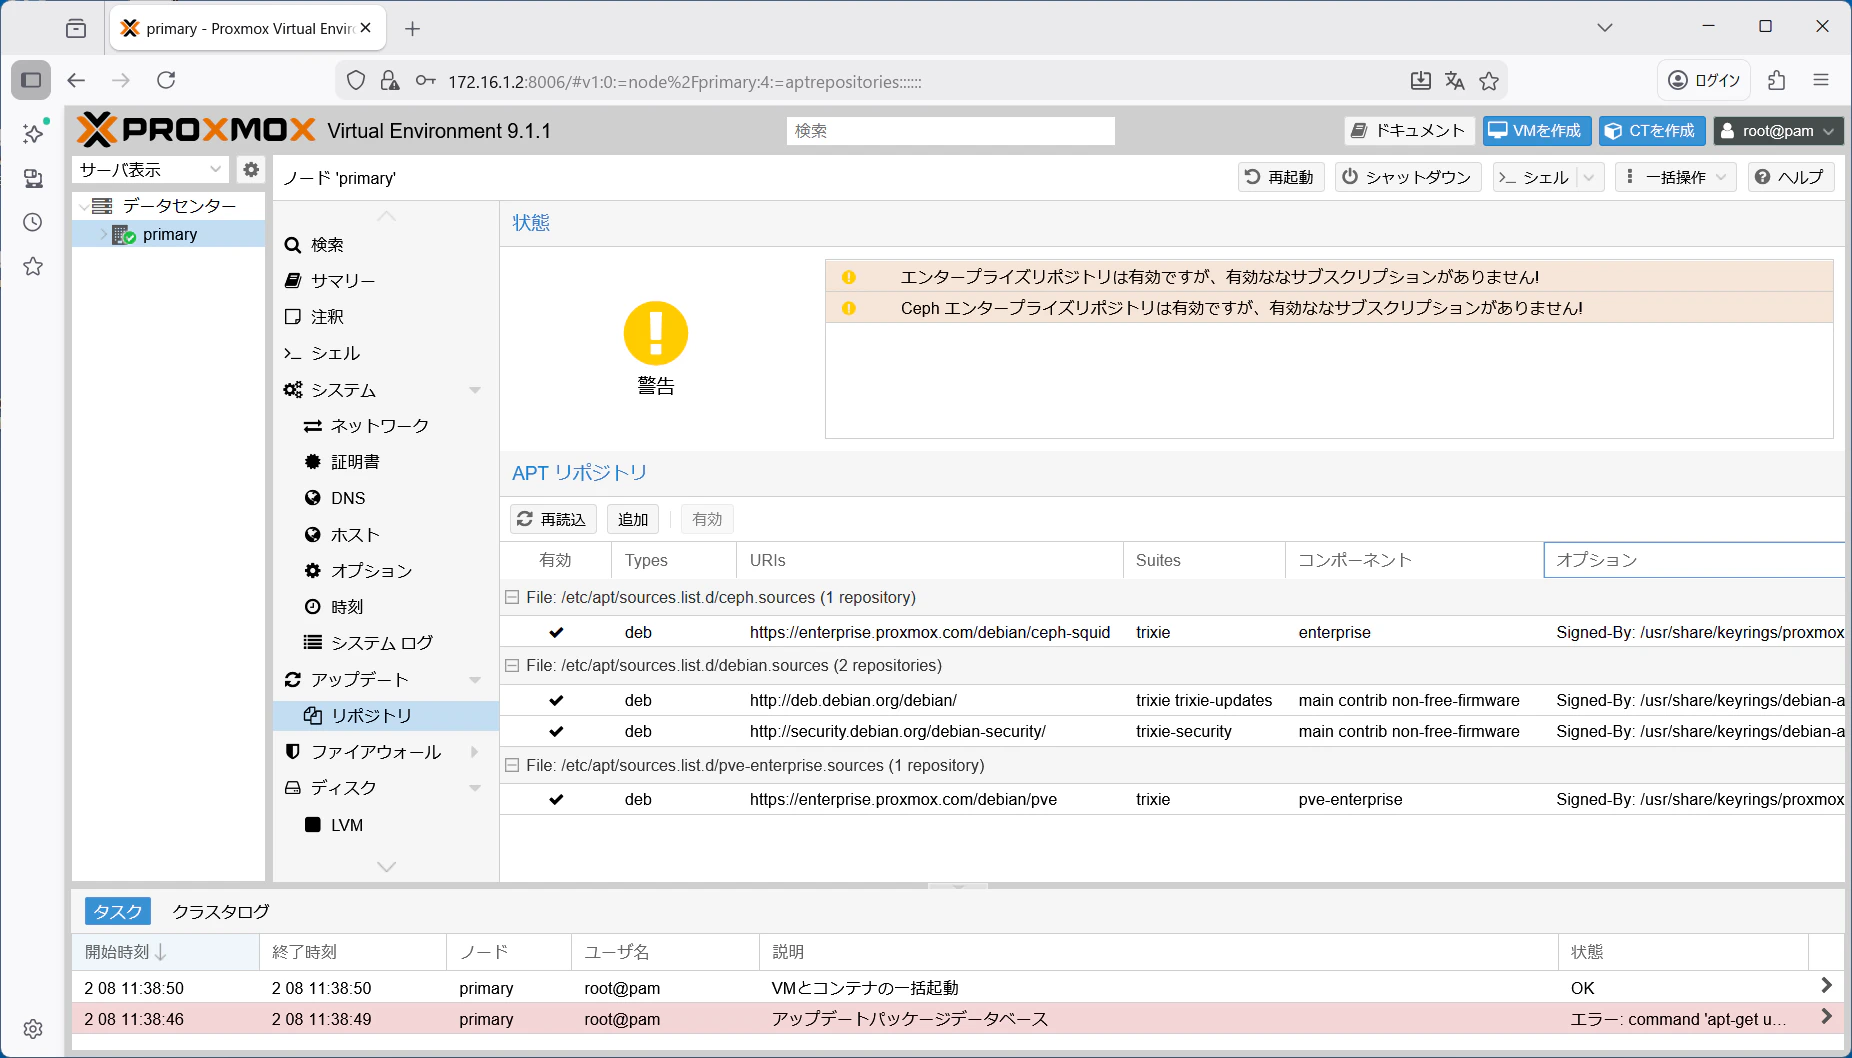The width and height of the screenshot is (1852, 1058).
Task: Open the システムログ menu item
Action: point(386,643)
